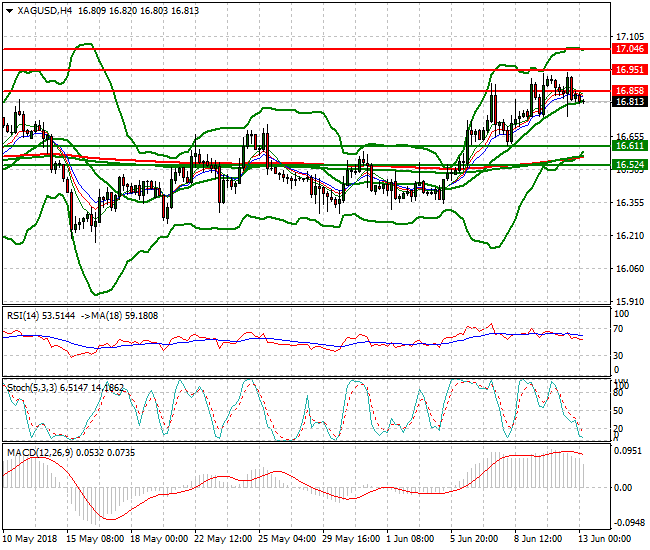Click the 17.105 price scale value
This screenshot has height=550, width=650.
click(x=630, y=37)
